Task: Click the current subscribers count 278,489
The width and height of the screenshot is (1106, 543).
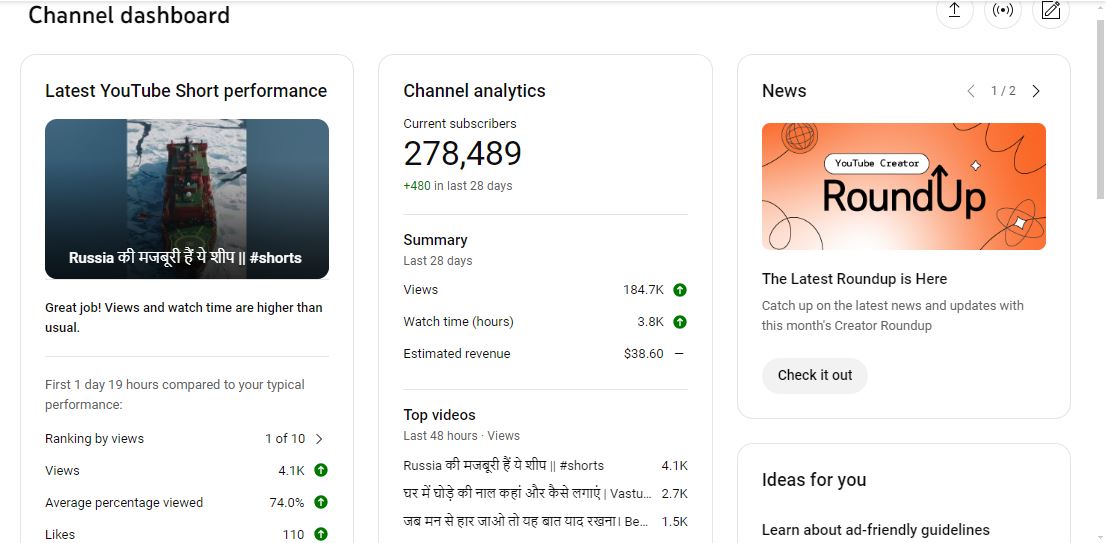Action: [462, 154]
